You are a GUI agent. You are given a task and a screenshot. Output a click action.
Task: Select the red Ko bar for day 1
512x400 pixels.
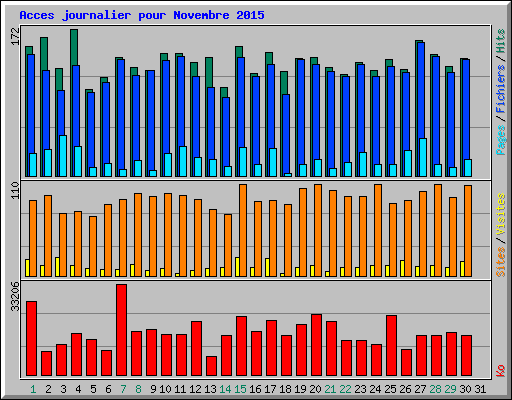pyautogui.click(x=32, y=338)
